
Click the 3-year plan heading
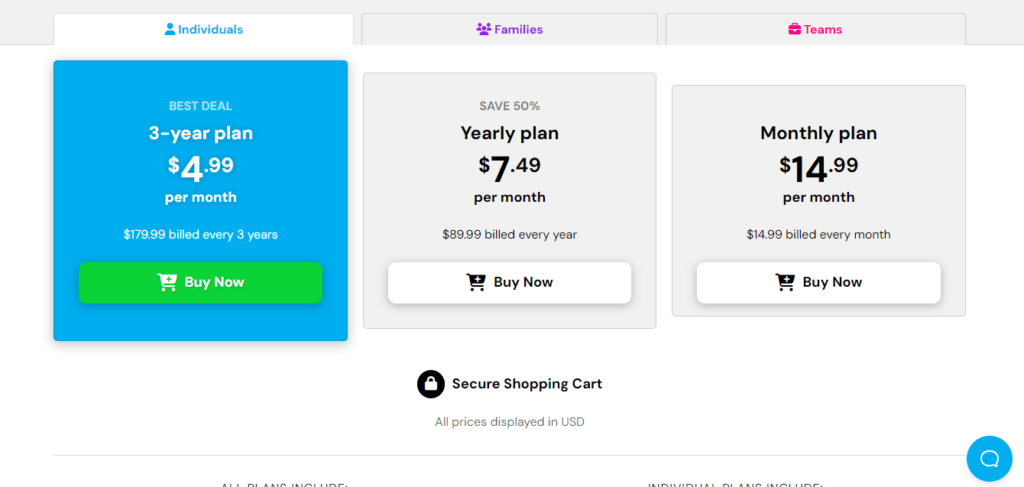200,133
